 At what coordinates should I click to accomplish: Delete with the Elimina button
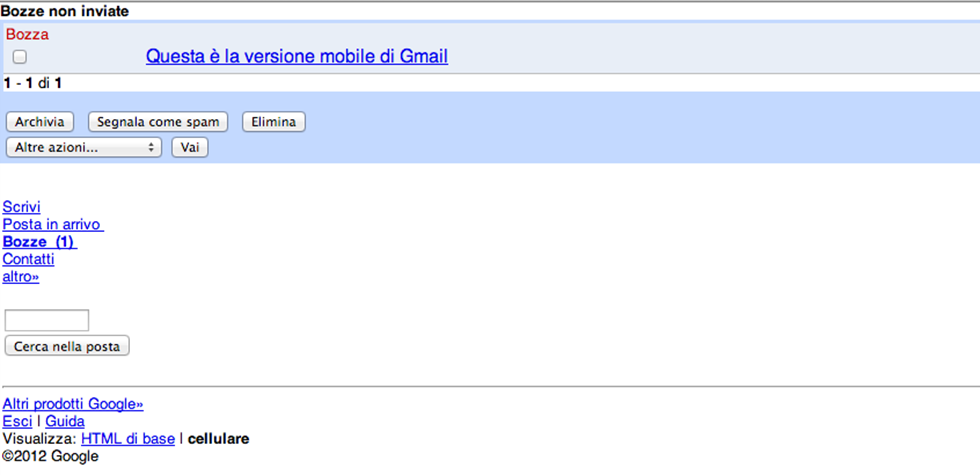pos(274,122)
